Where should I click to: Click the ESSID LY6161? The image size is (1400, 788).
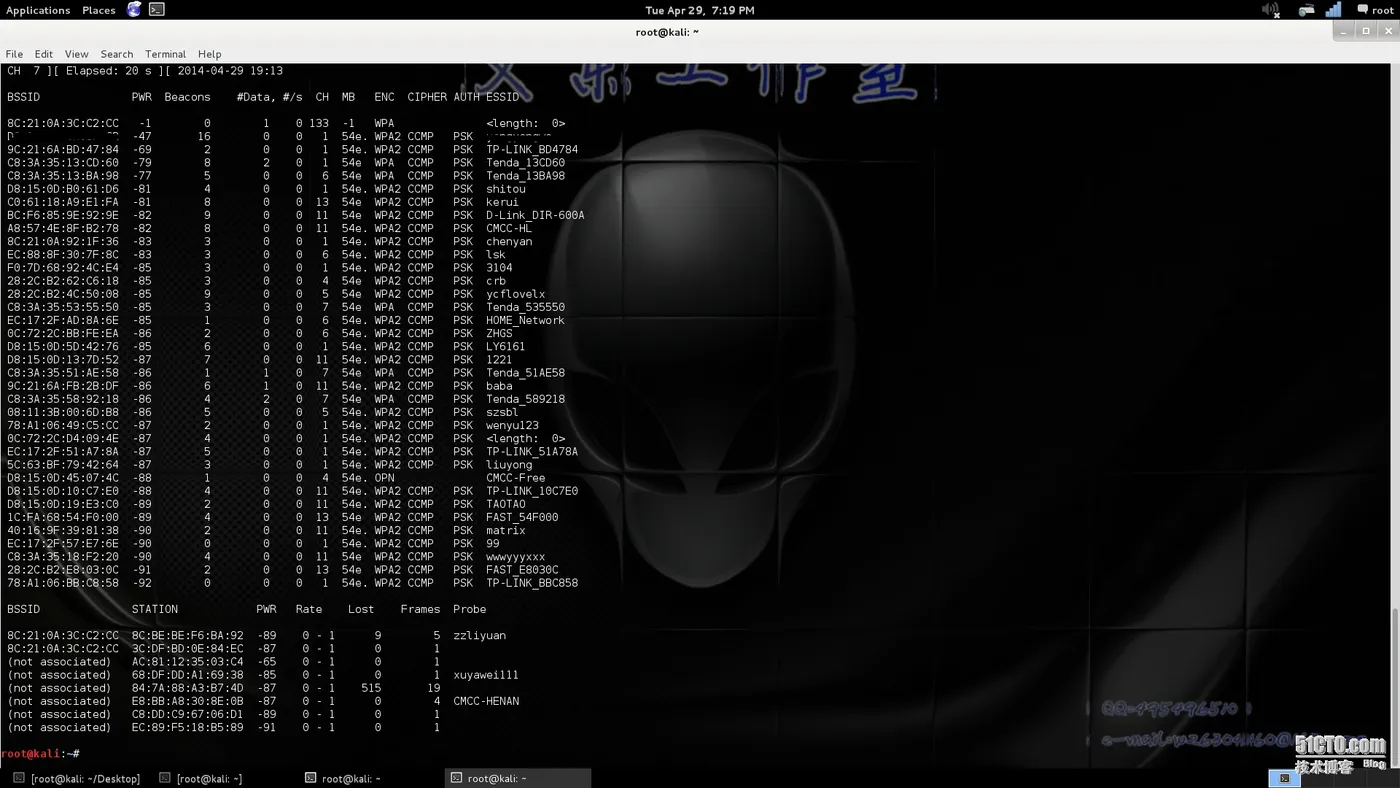[506, 346]
